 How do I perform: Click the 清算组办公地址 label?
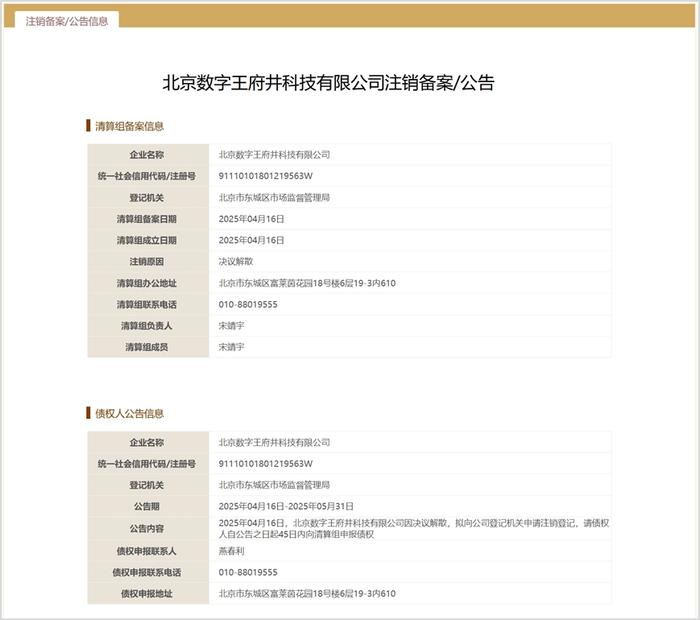tap(147, 283)
